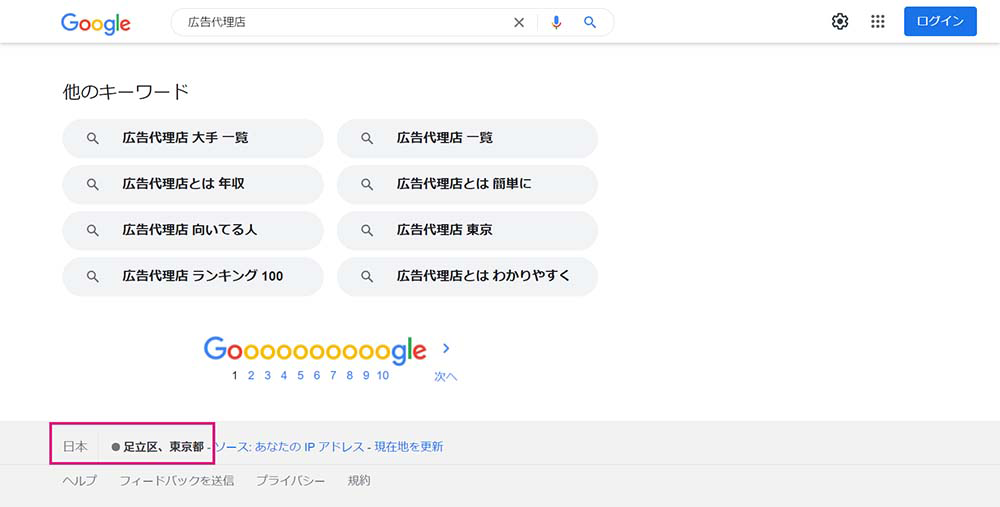Screen dimensions: 1000x507
Task: Click the 日本 country label in footer
Action: tap(75, 447)
